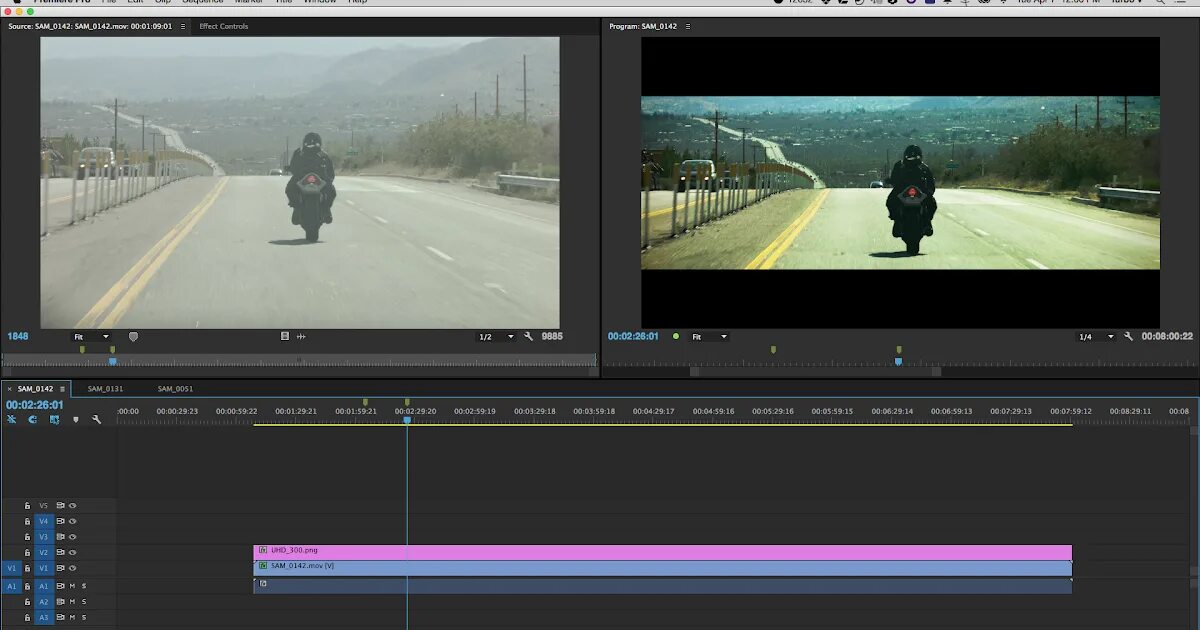Image resolution: width=1200 pixels, height=630 pixels.
Task: Toggle V1 source patching button
Action: pyautogui.click(x=12, y=568)
